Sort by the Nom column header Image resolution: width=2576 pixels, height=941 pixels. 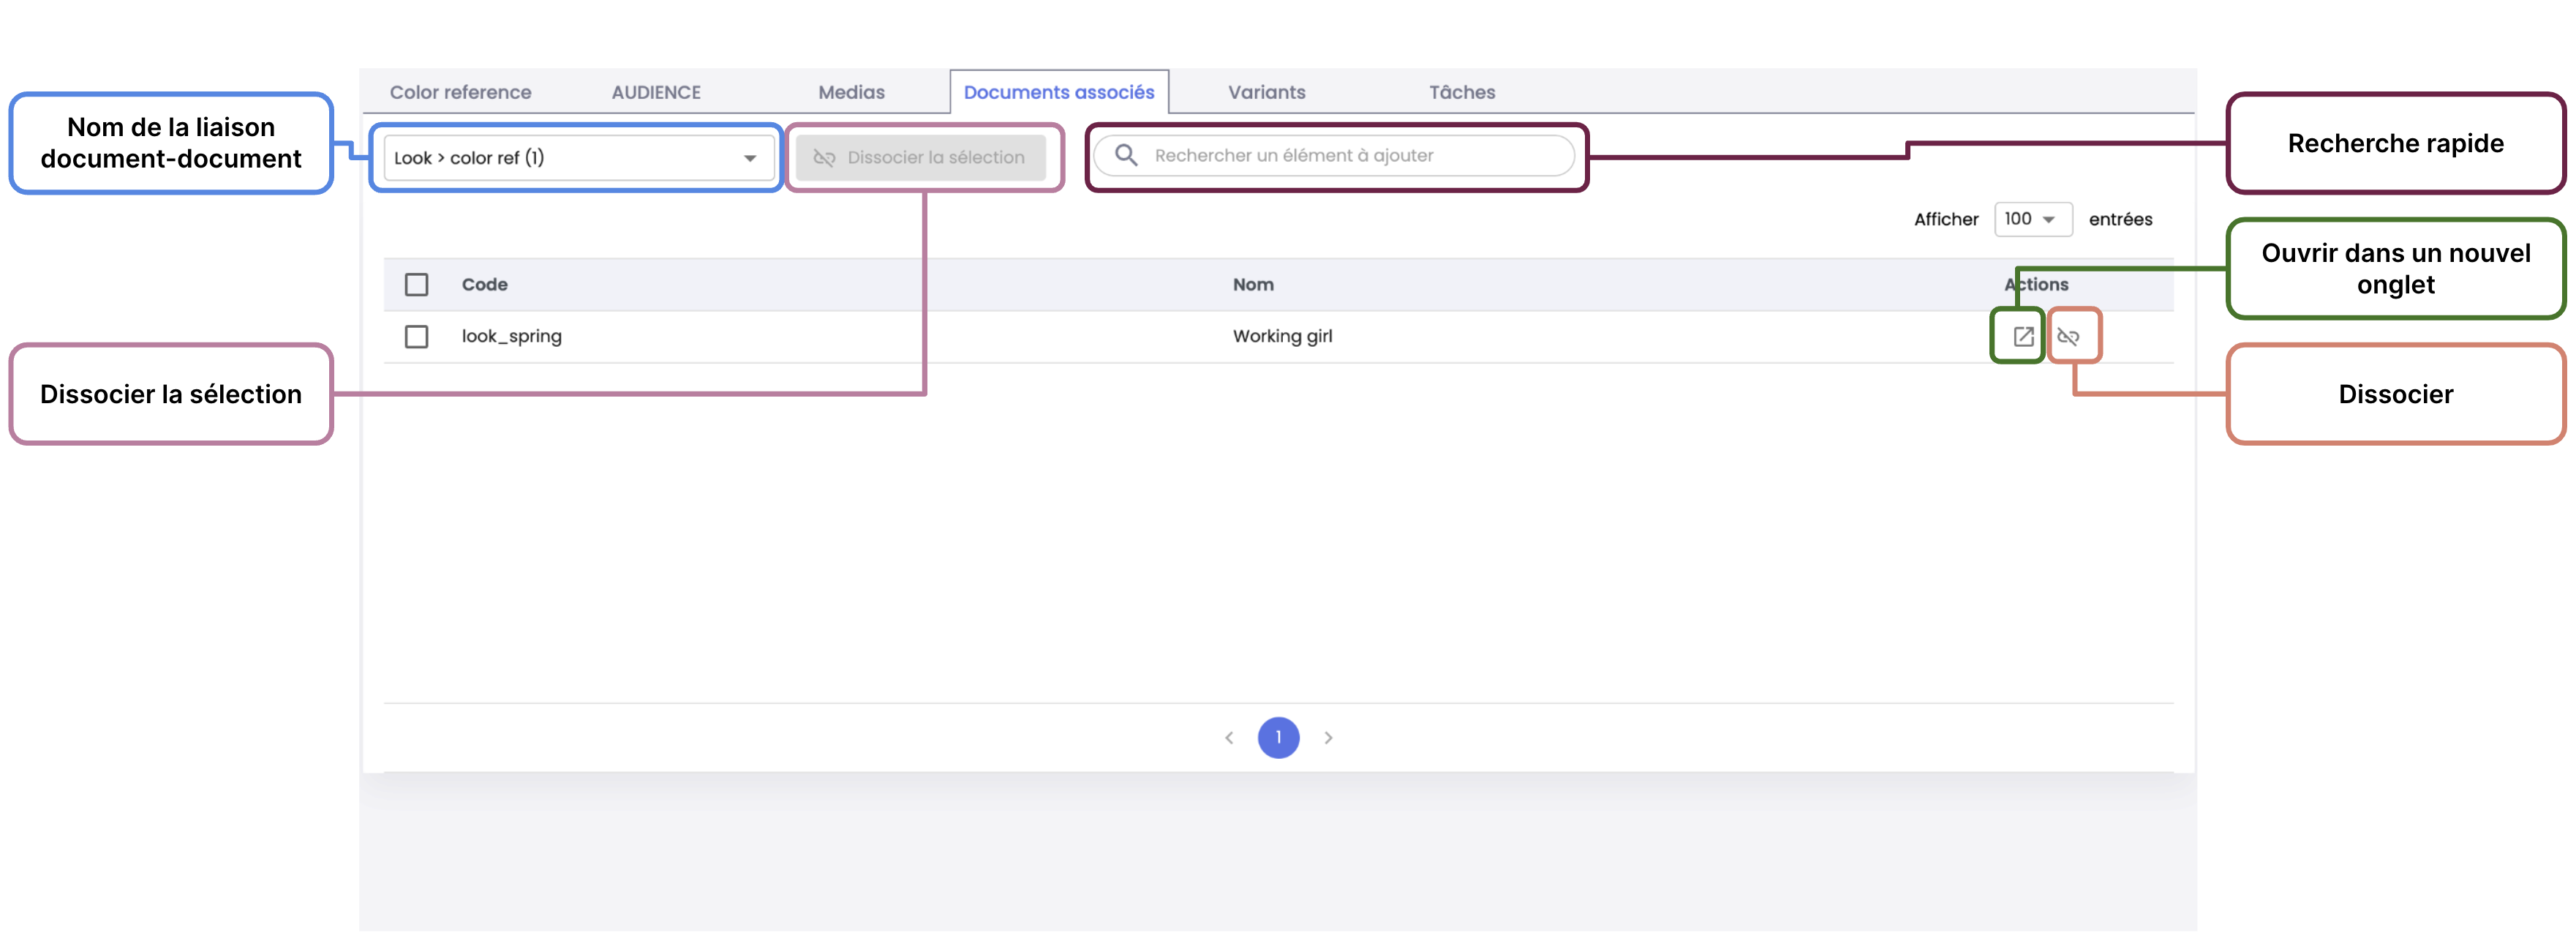pyautogui.click(x=1252, y=285)
